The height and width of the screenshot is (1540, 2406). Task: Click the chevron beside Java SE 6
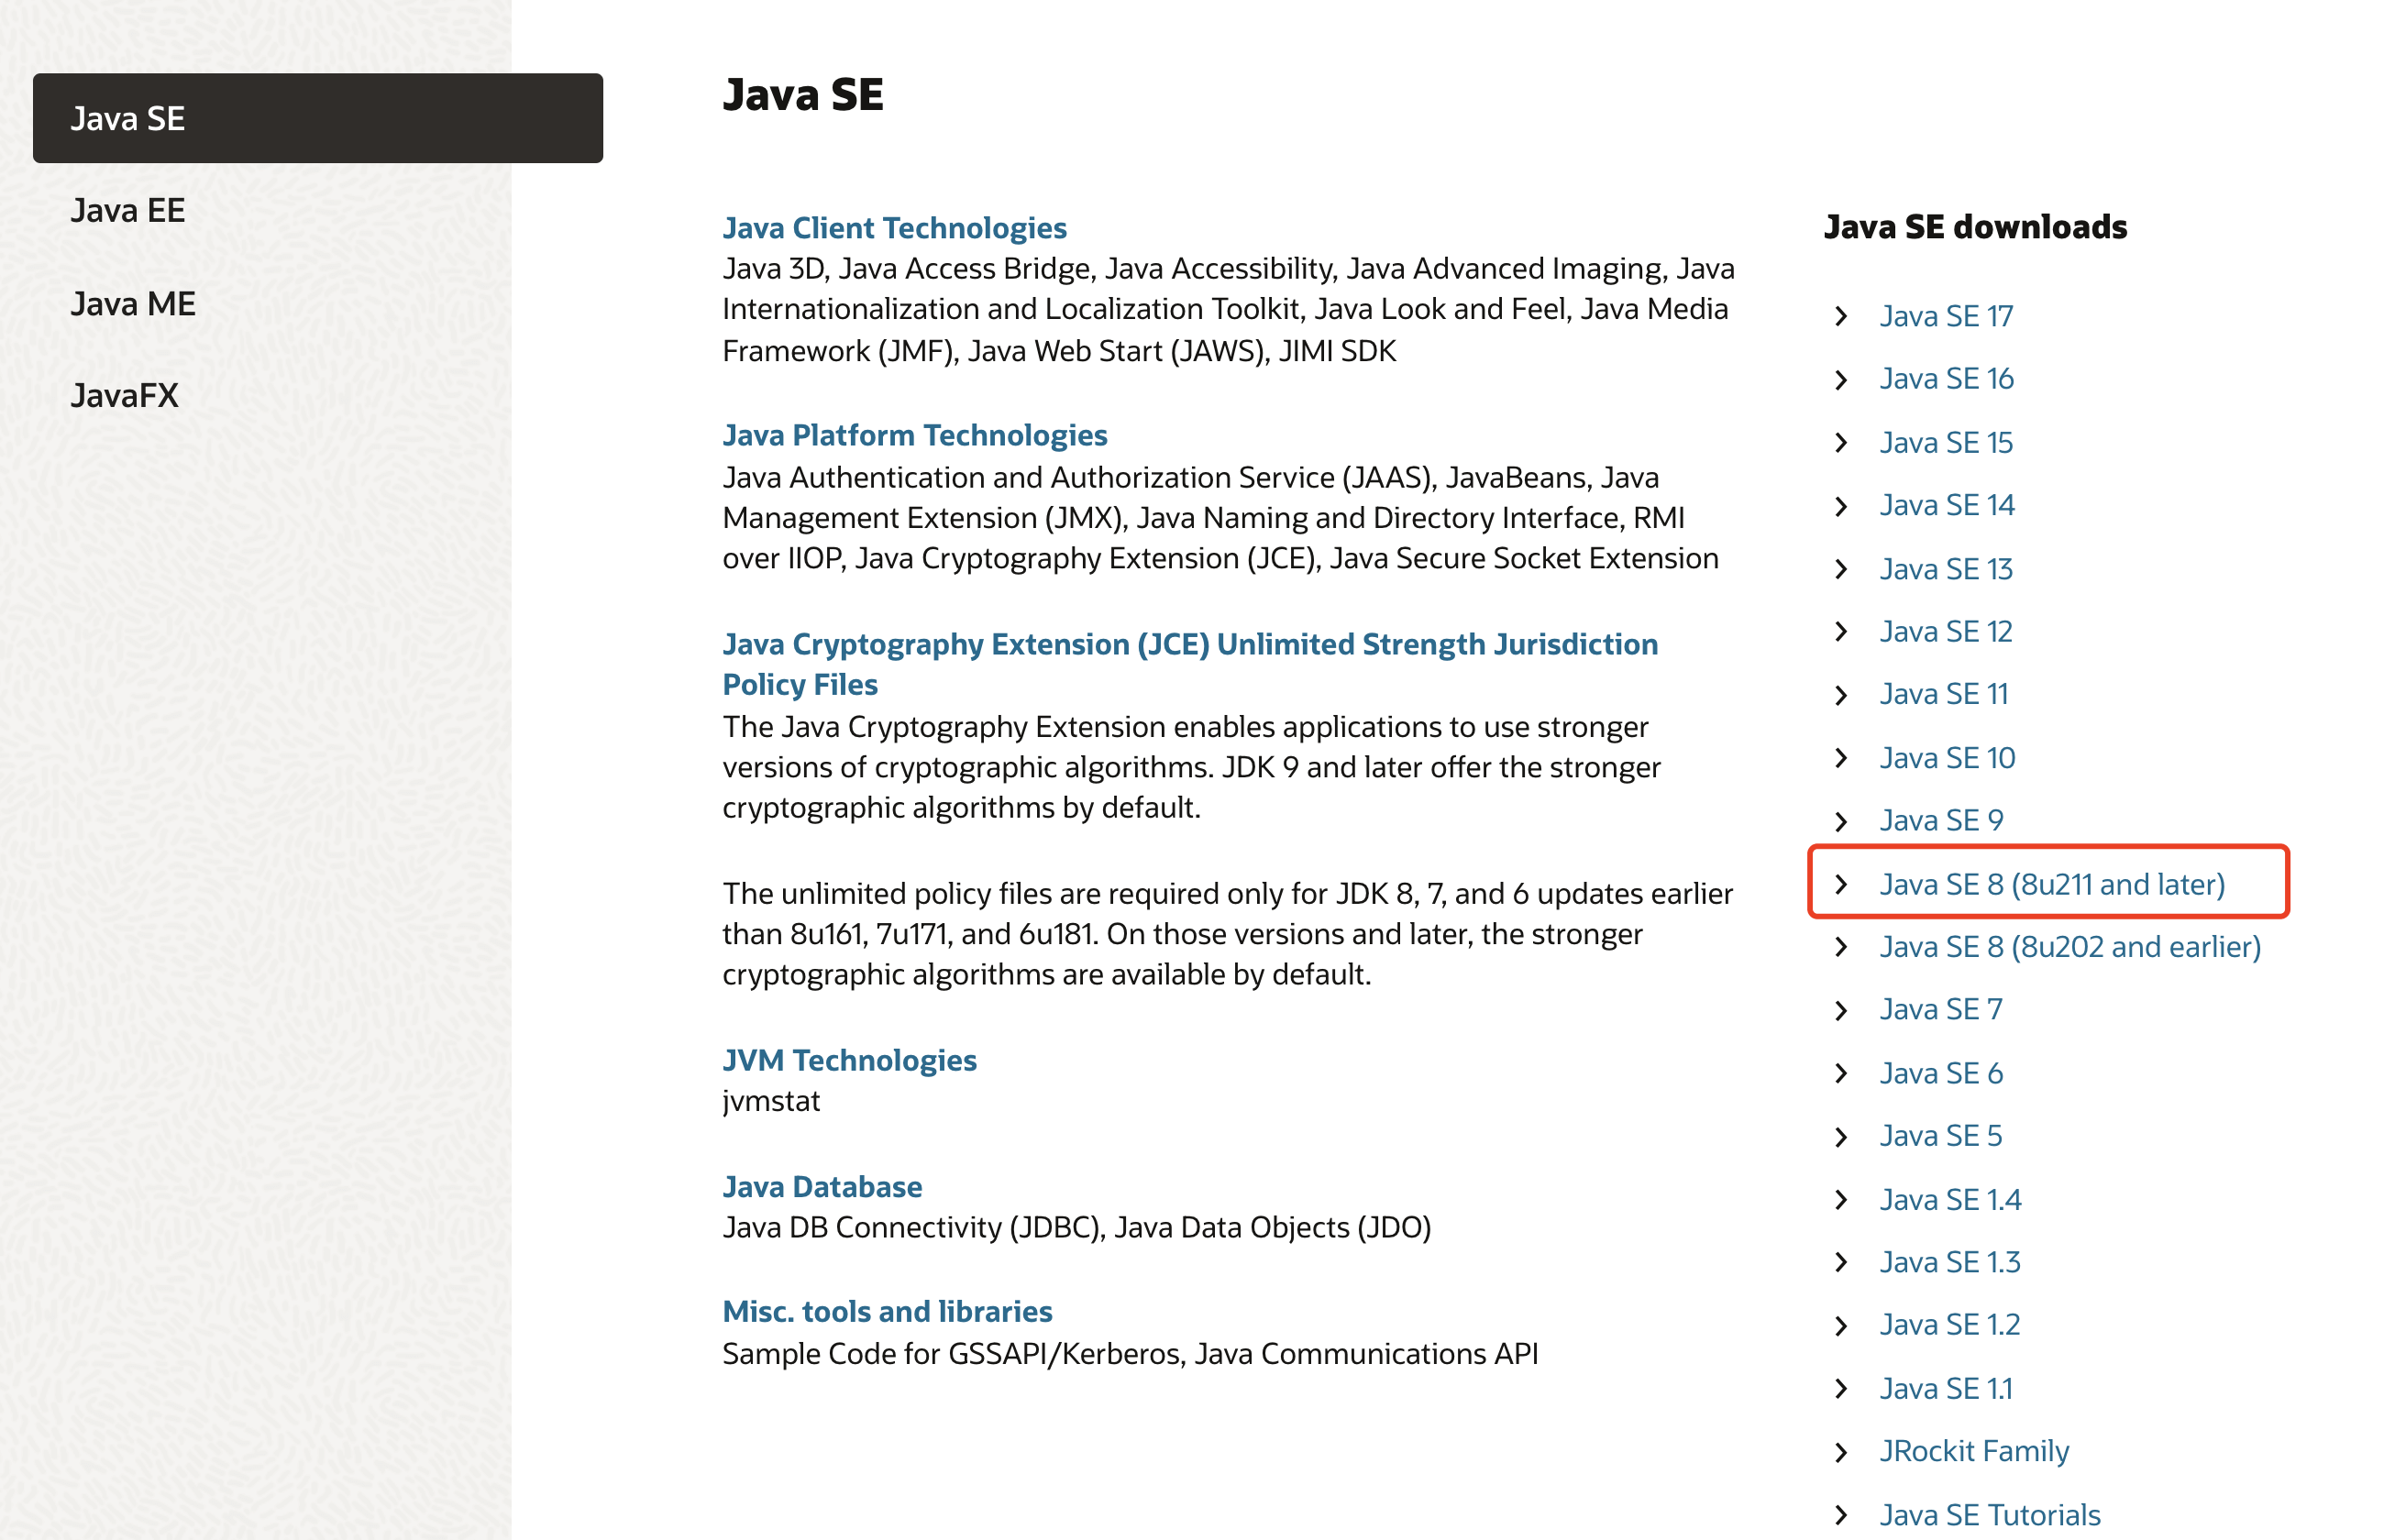(1841, 1074)
